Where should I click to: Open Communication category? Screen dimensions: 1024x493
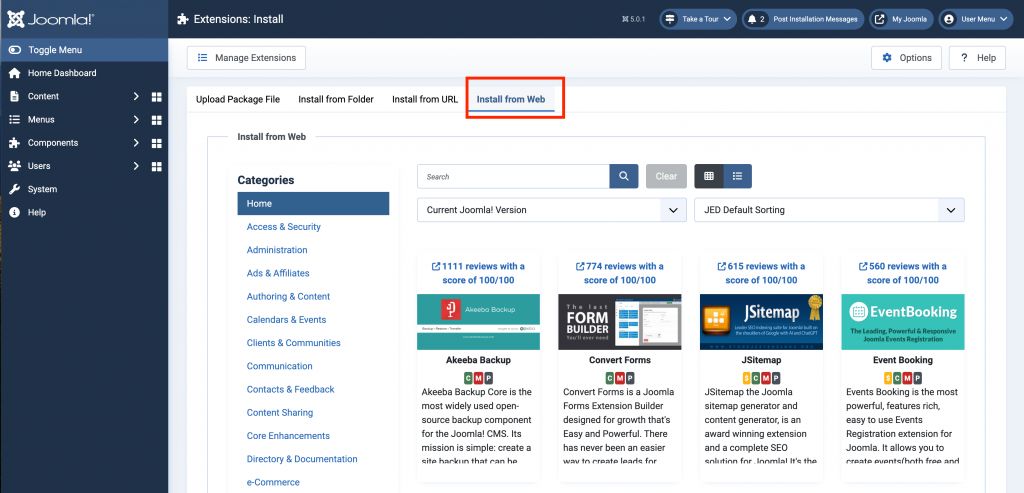[x=280, y=366]
